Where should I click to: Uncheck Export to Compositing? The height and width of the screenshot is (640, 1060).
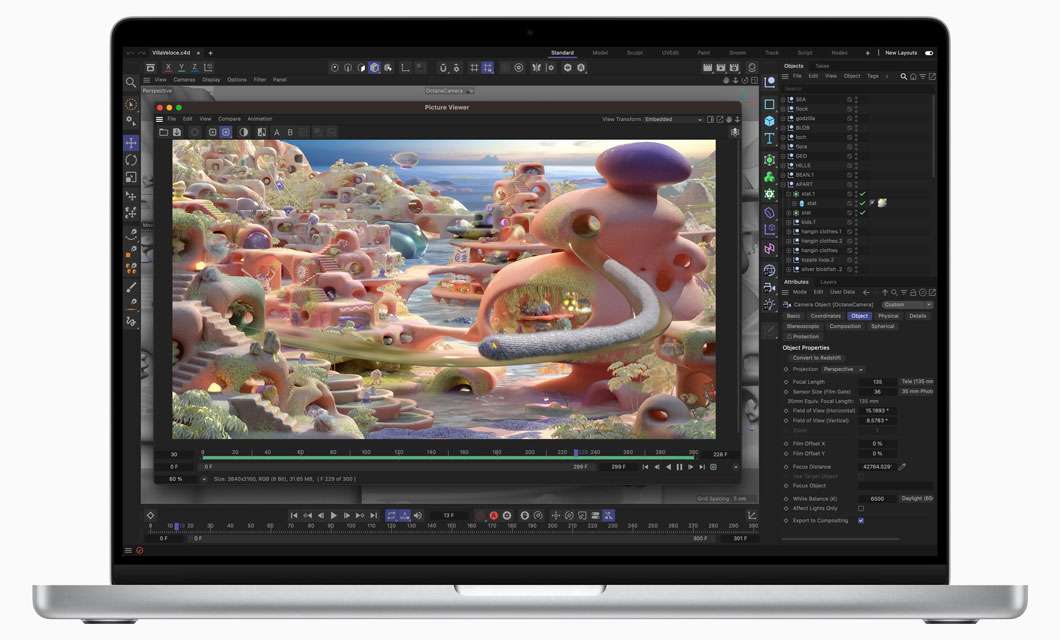point(860,520)
